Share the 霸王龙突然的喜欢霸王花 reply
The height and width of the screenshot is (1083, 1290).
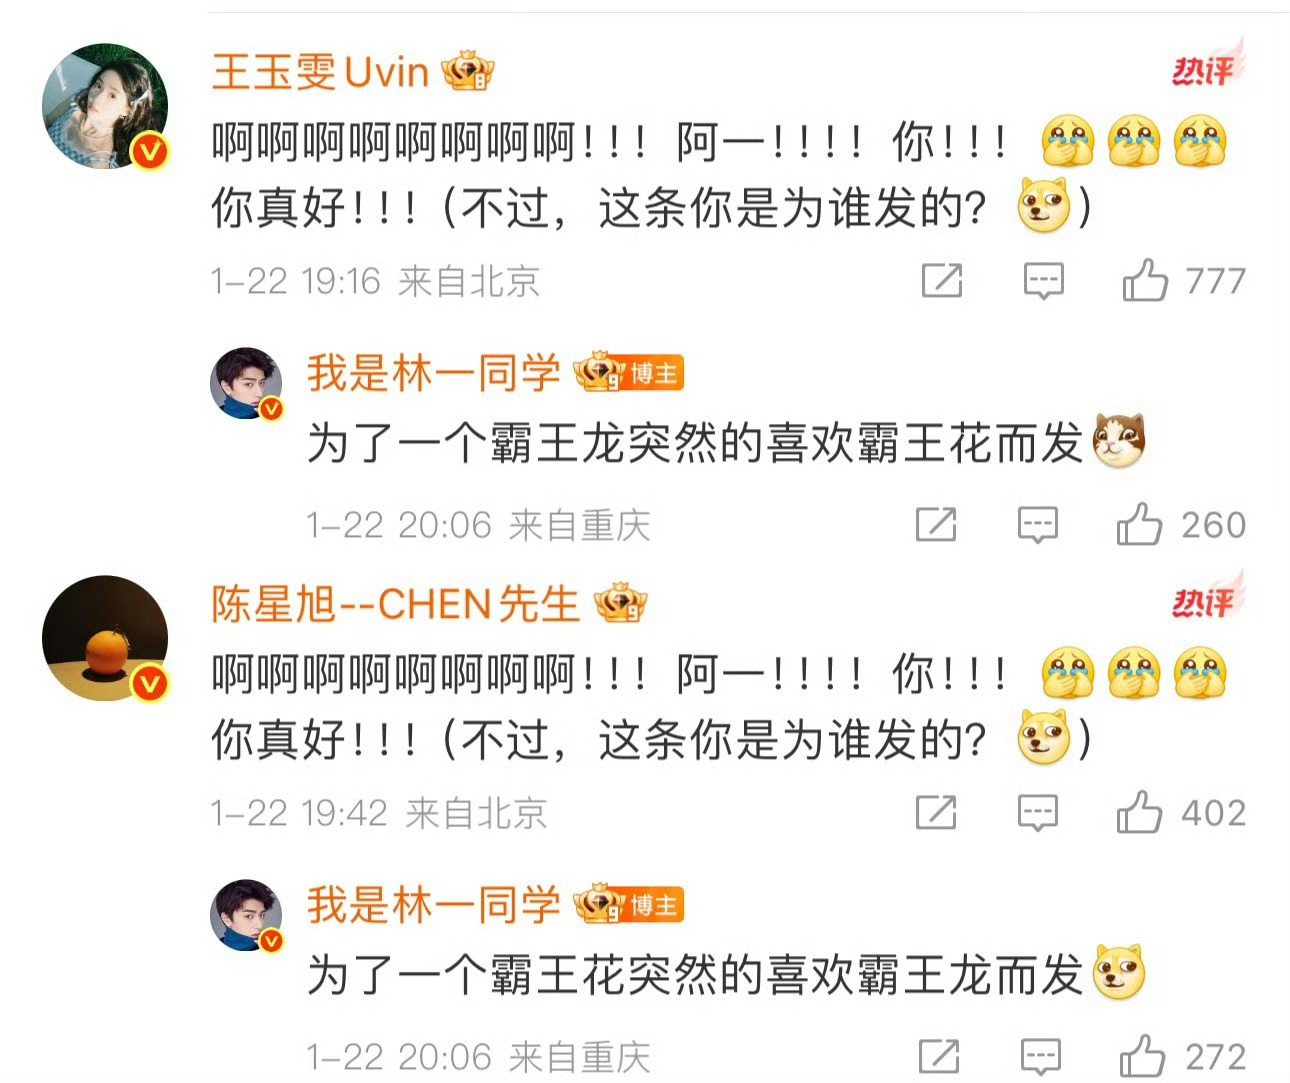936,524
